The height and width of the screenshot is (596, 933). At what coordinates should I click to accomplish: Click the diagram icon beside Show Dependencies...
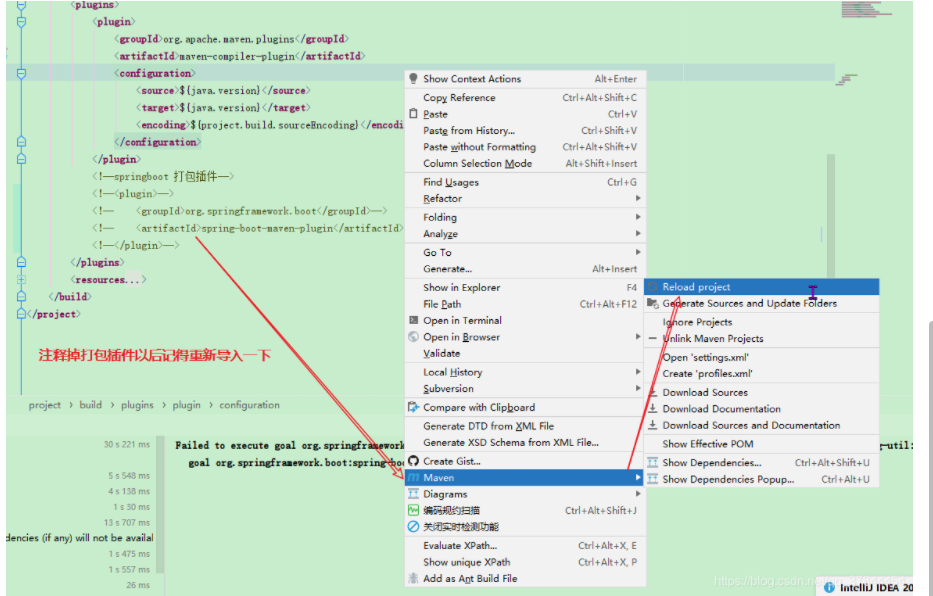tap(653, 463)
